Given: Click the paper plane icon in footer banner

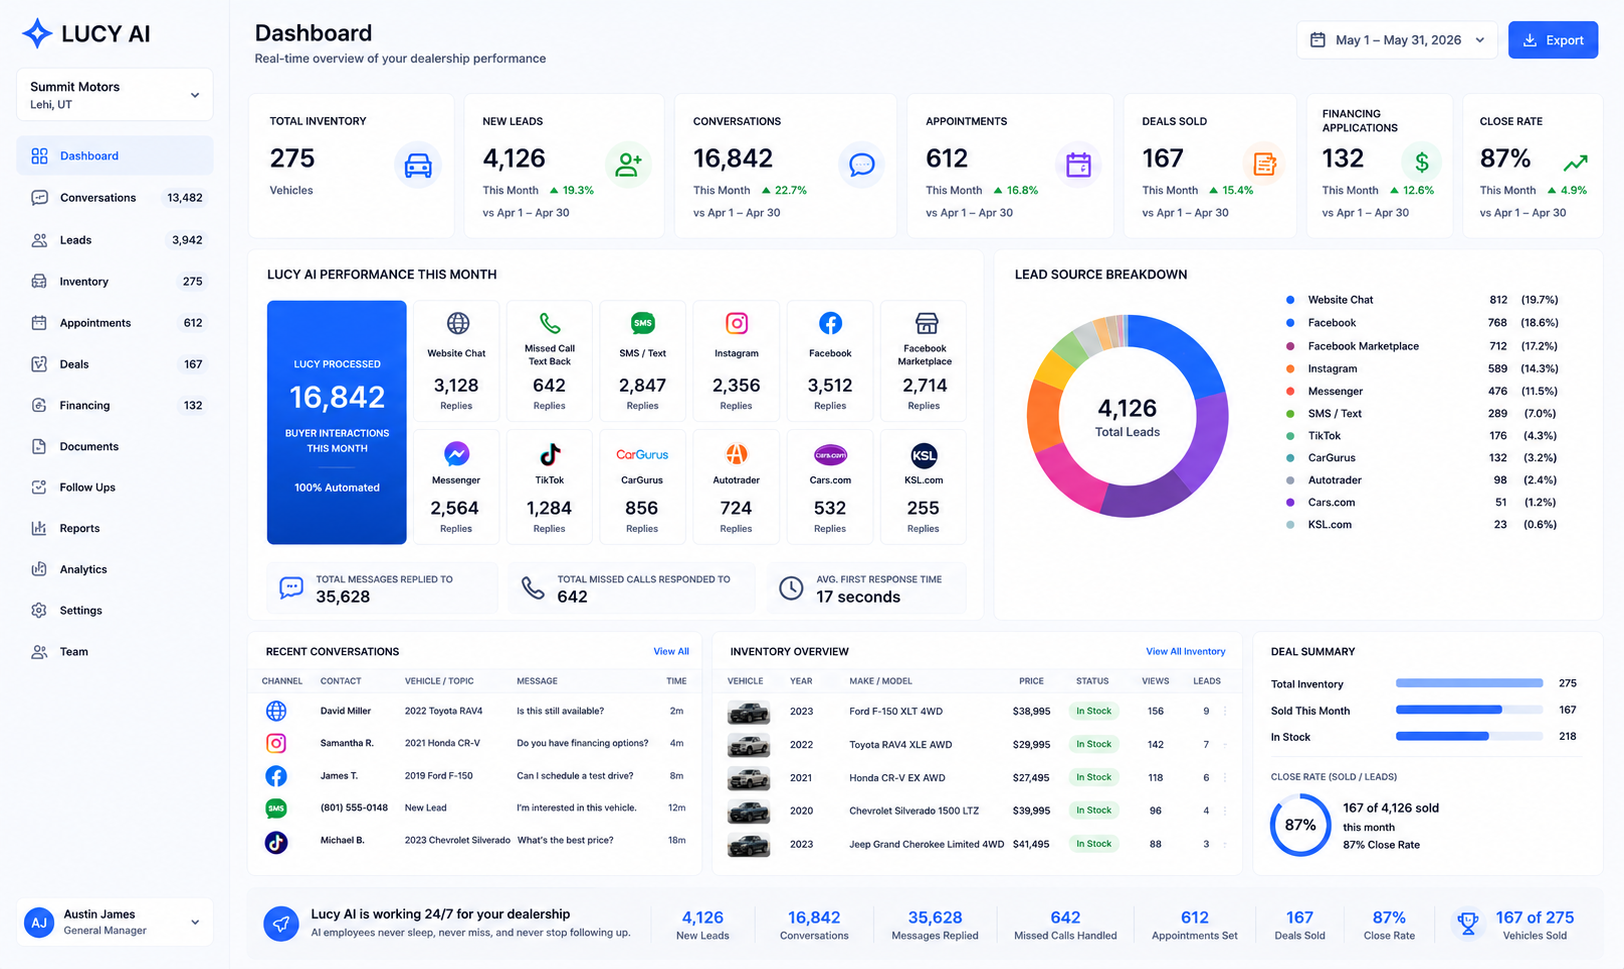Looking at the screenshot, I should (x=281, y=924).
